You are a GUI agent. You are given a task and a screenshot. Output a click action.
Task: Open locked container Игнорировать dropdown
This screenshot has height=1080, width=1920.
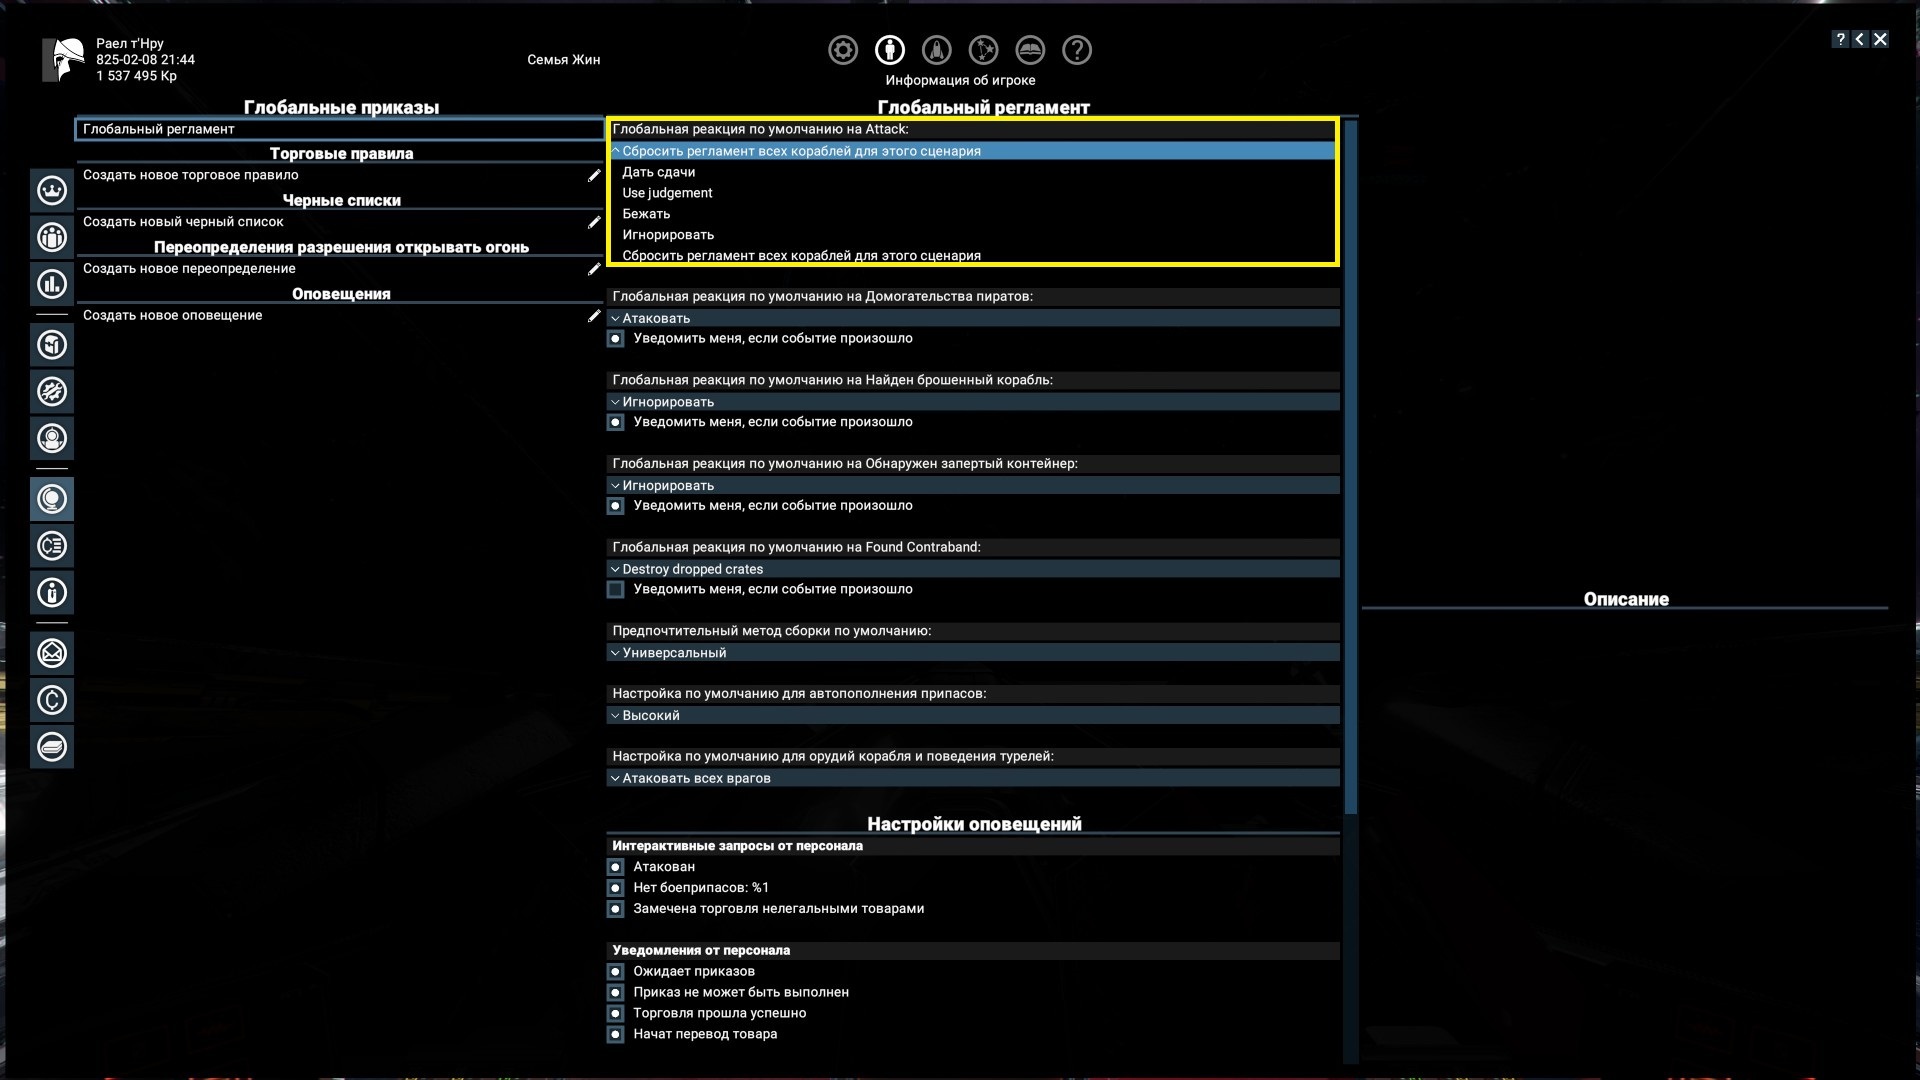point(972,486)
